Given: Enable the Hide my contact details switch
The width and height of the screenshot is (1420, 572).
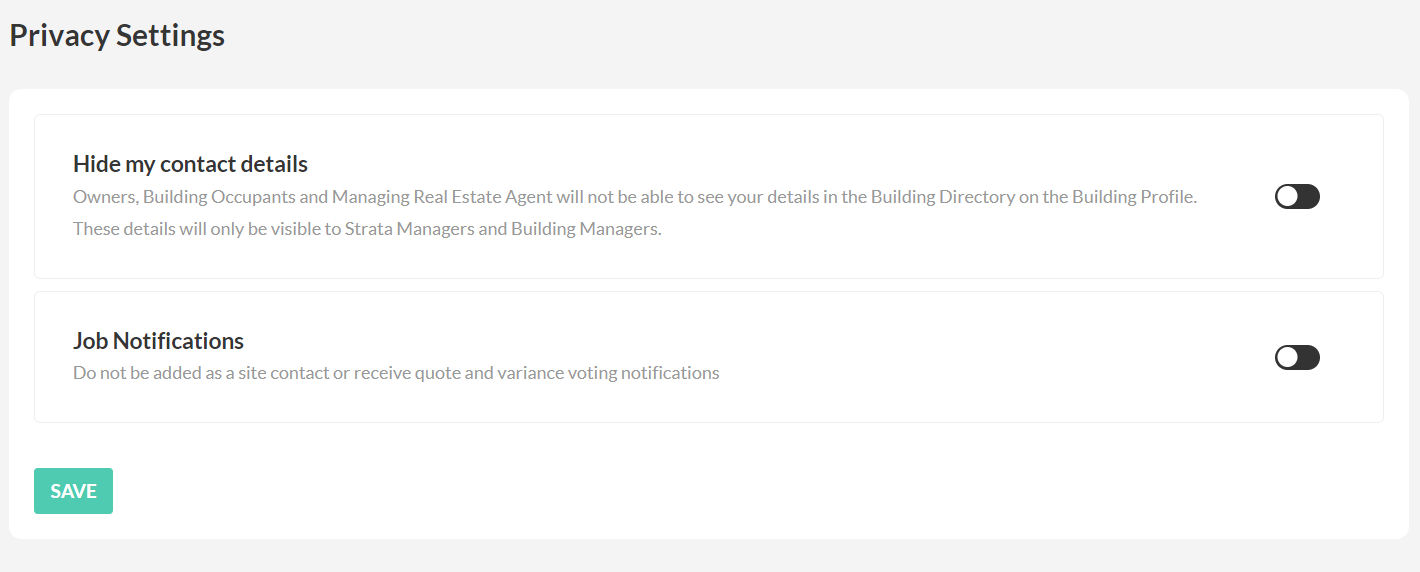Looking at the screenshot, I should [1297, 197].
